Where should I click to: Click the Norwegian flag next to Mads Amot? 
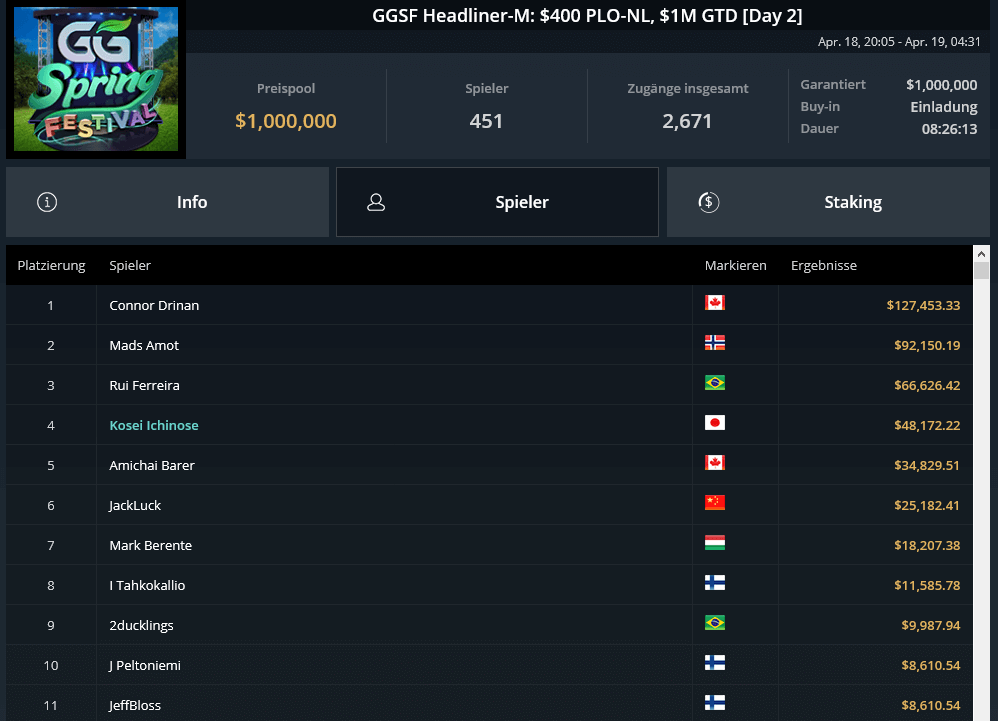coord(715,342)
